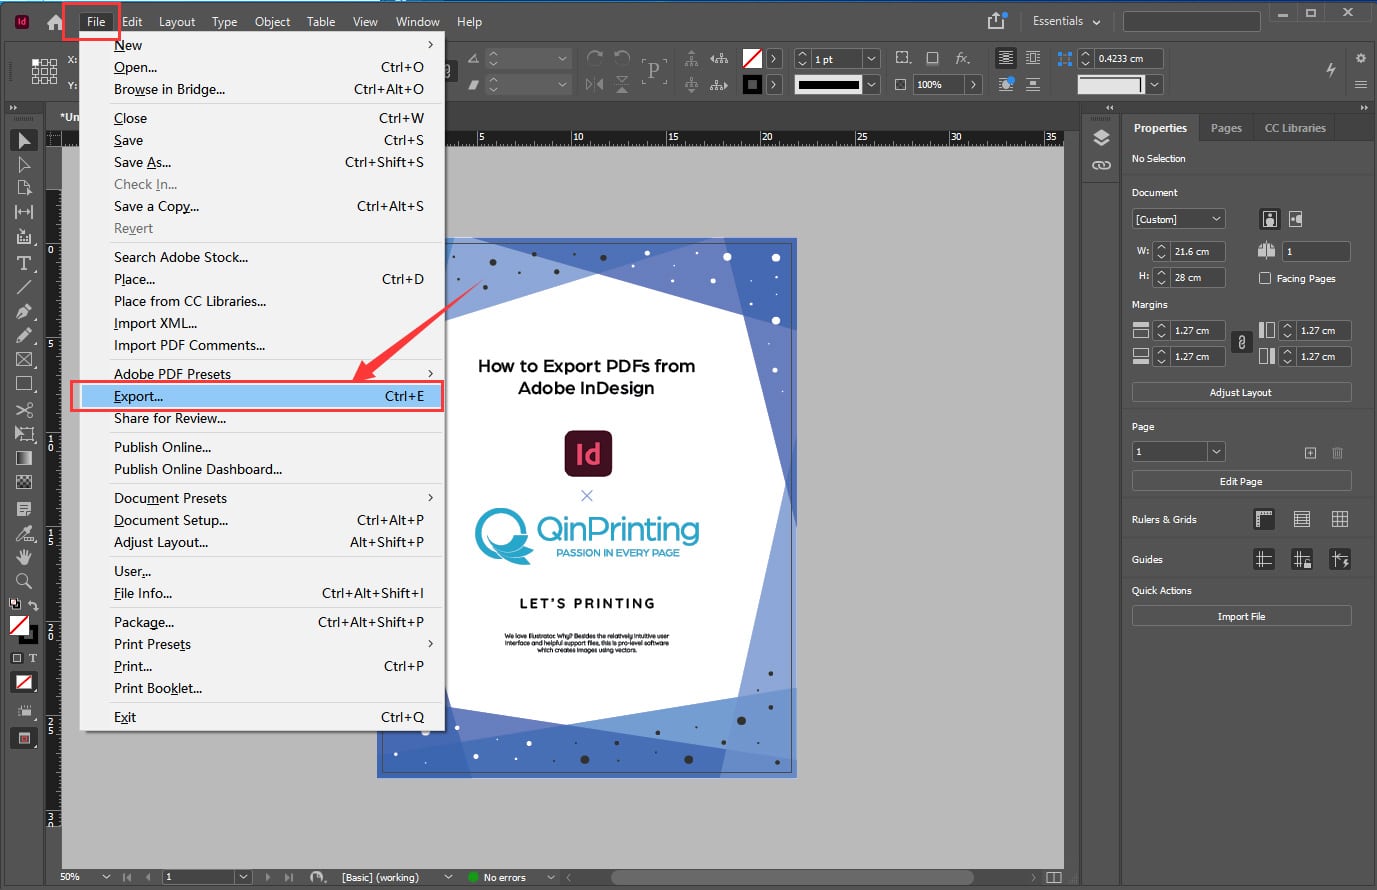Select the Gradient Swatch tool
Image resolution: width=1377 pixels, height=890 pixels.
click(24, 458)
